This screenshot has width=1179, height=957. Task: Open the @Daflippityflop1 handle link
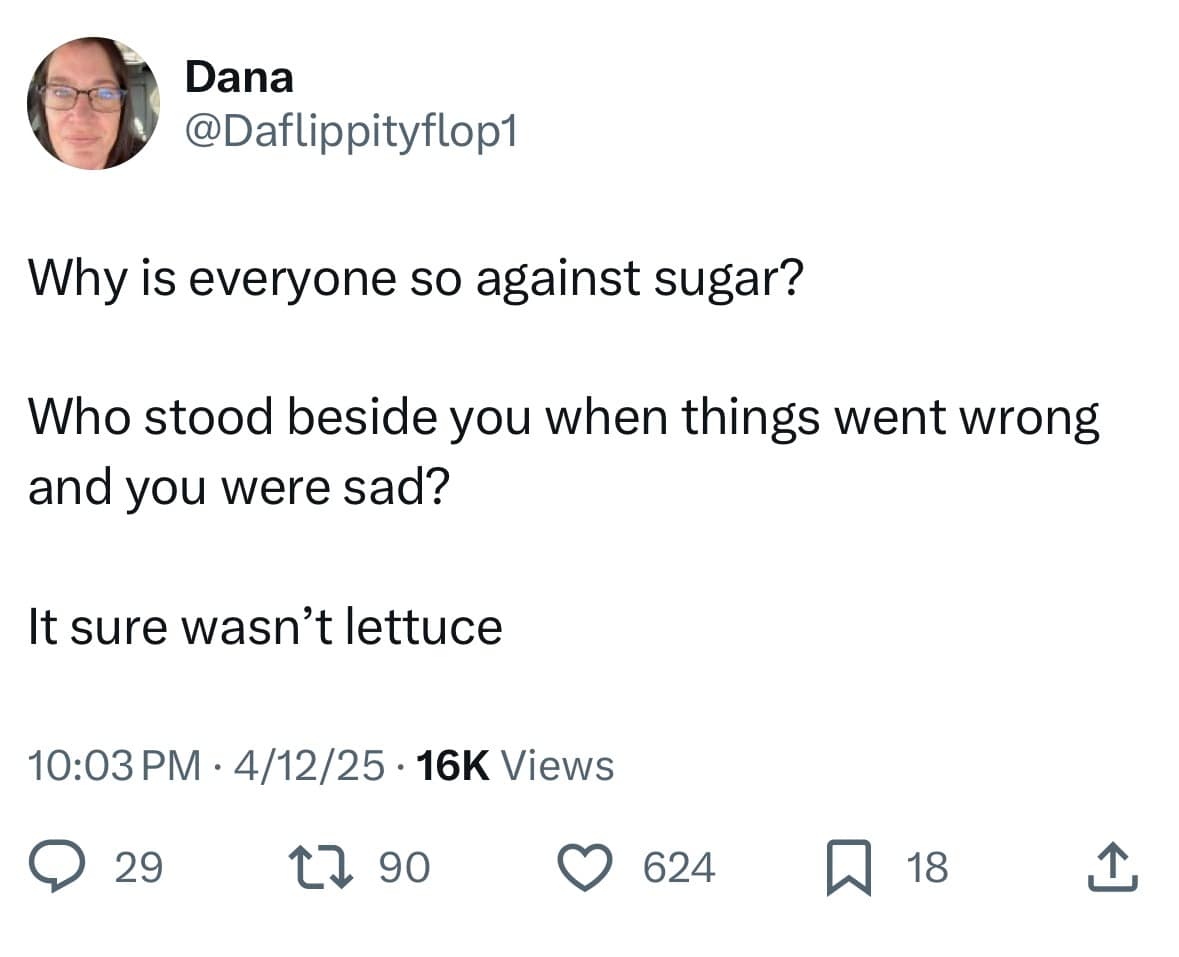[x=350, y=131]
